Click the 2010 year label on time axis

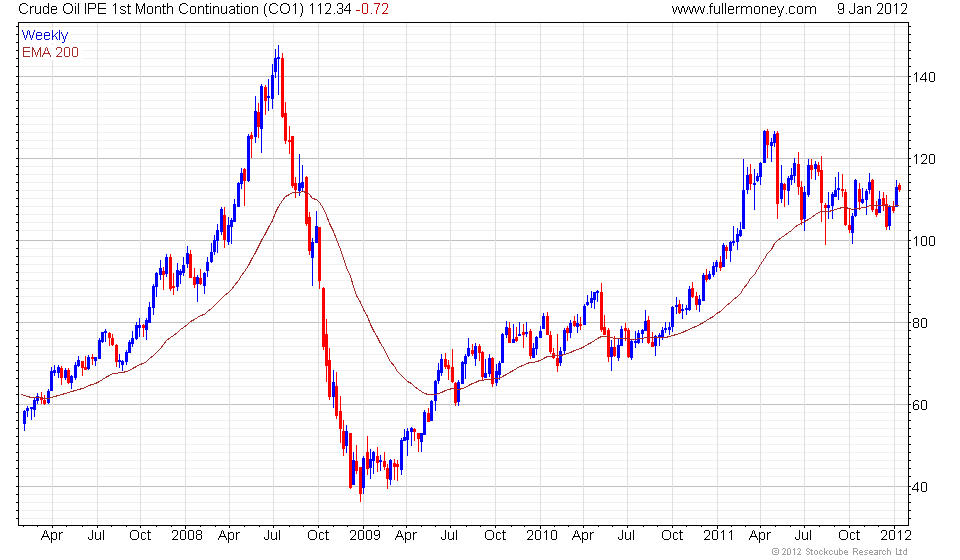pyautogui.click(x=542, y=535)
